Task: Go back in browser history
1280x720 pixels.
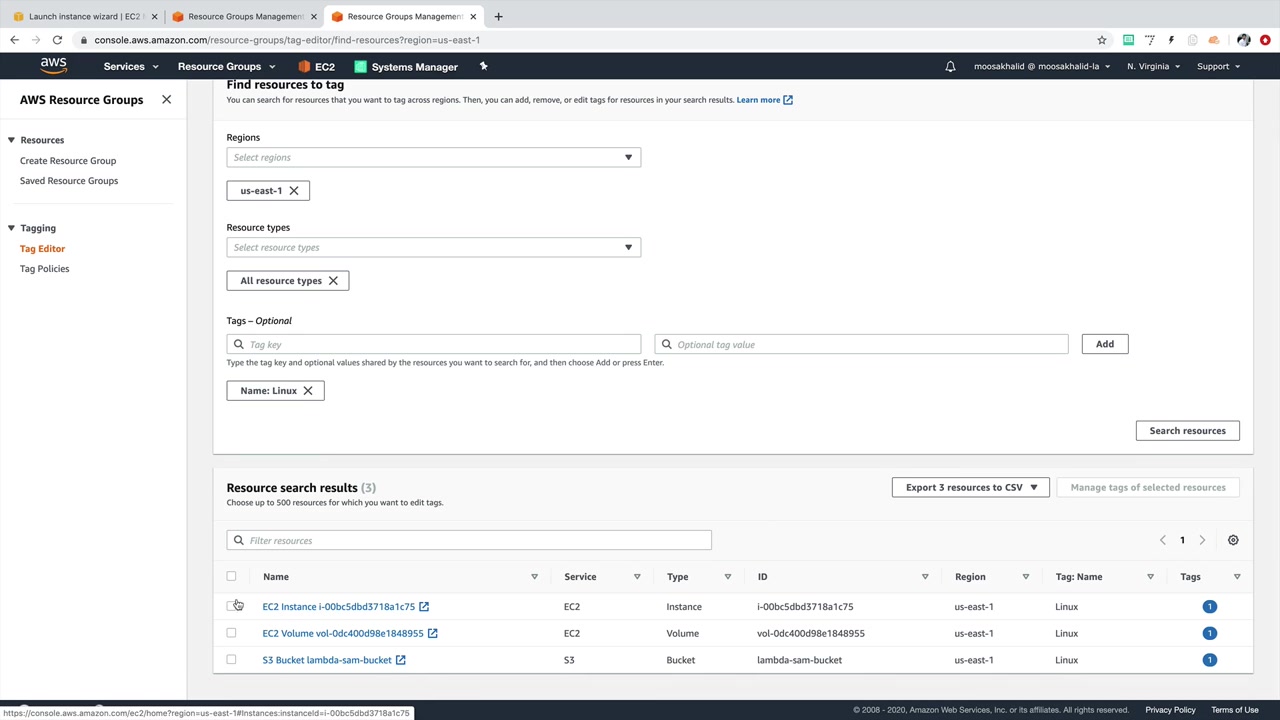Action: [x=14, y=40]
